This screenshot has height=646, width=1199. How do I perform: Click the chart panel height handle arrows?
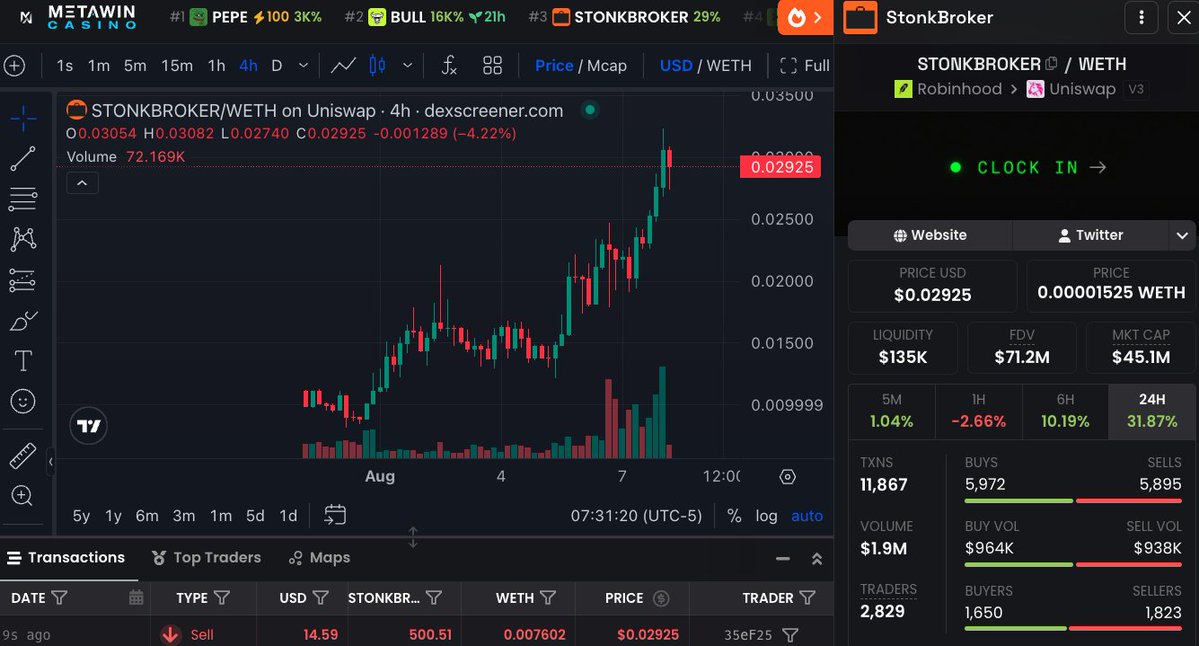pos(413,537)
